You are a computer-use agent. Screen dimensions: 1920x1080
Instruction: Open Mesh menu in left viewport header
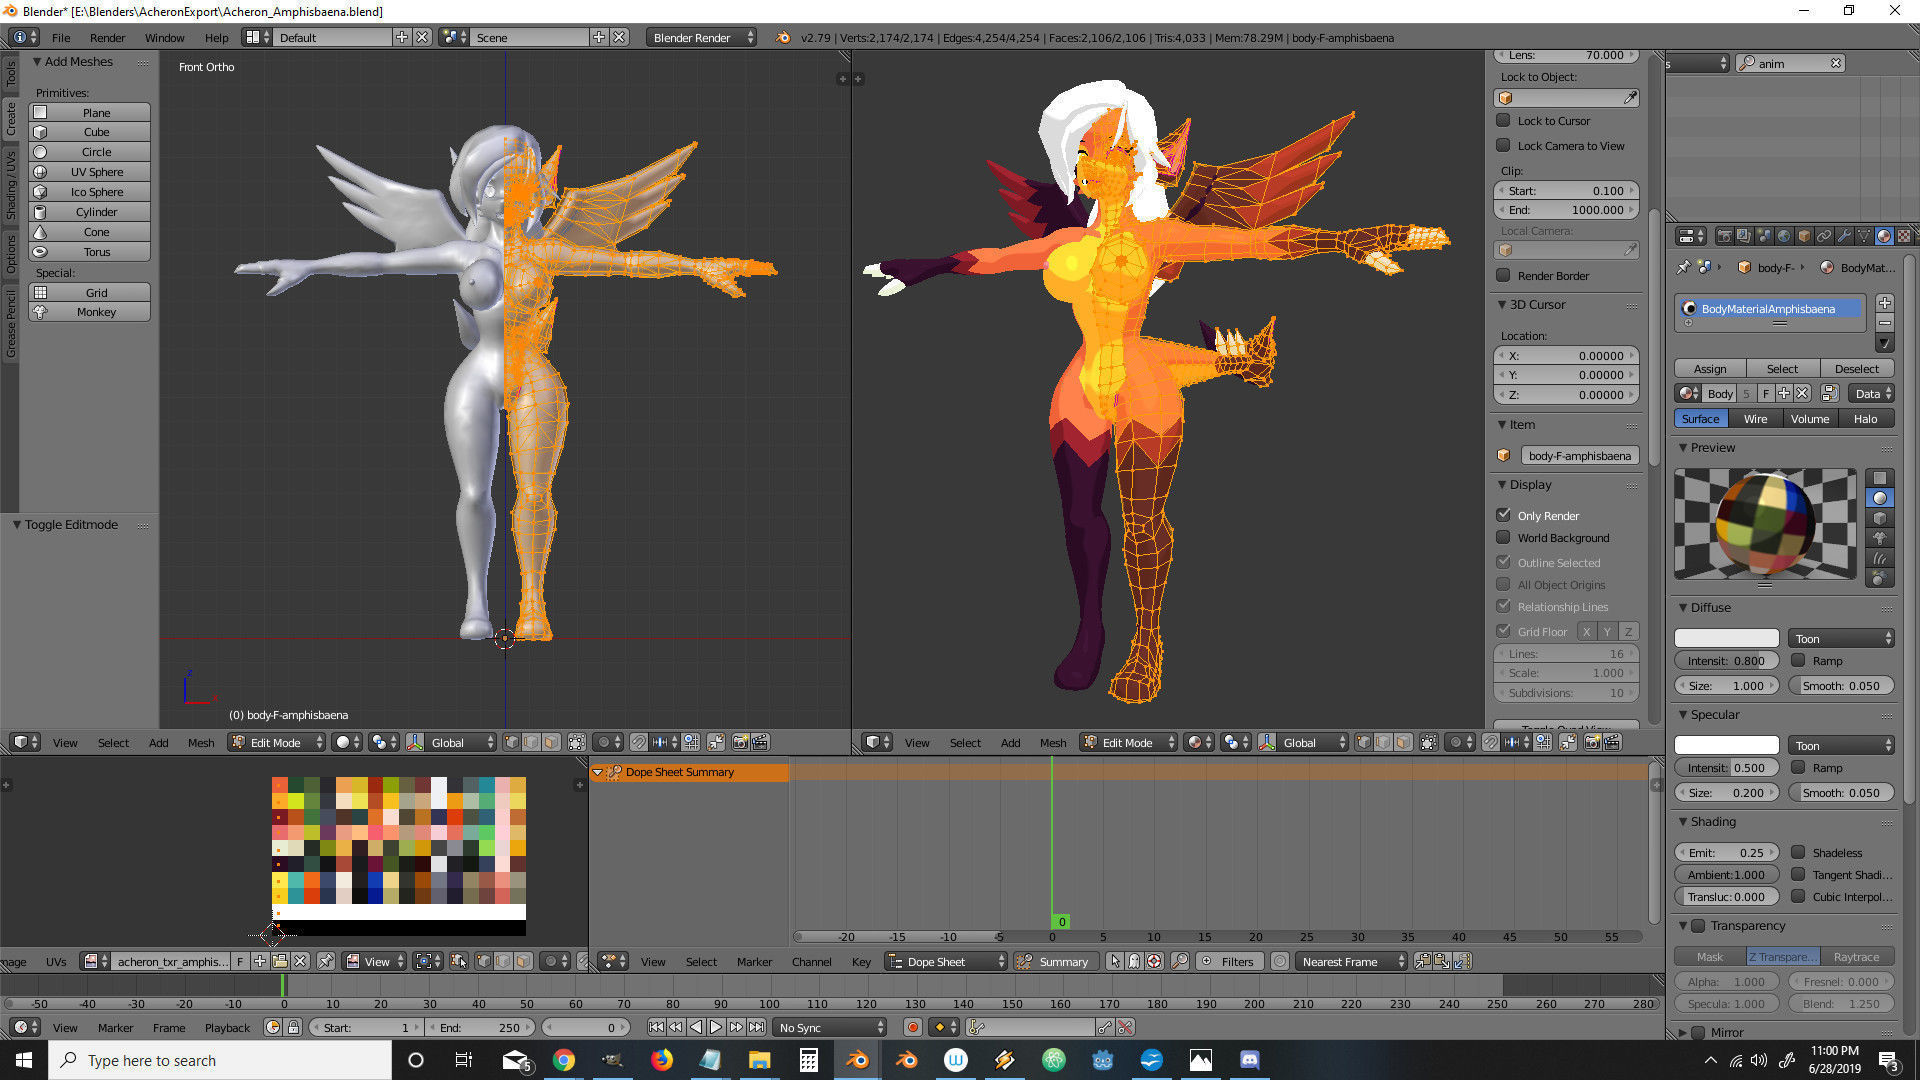[201, 742]
